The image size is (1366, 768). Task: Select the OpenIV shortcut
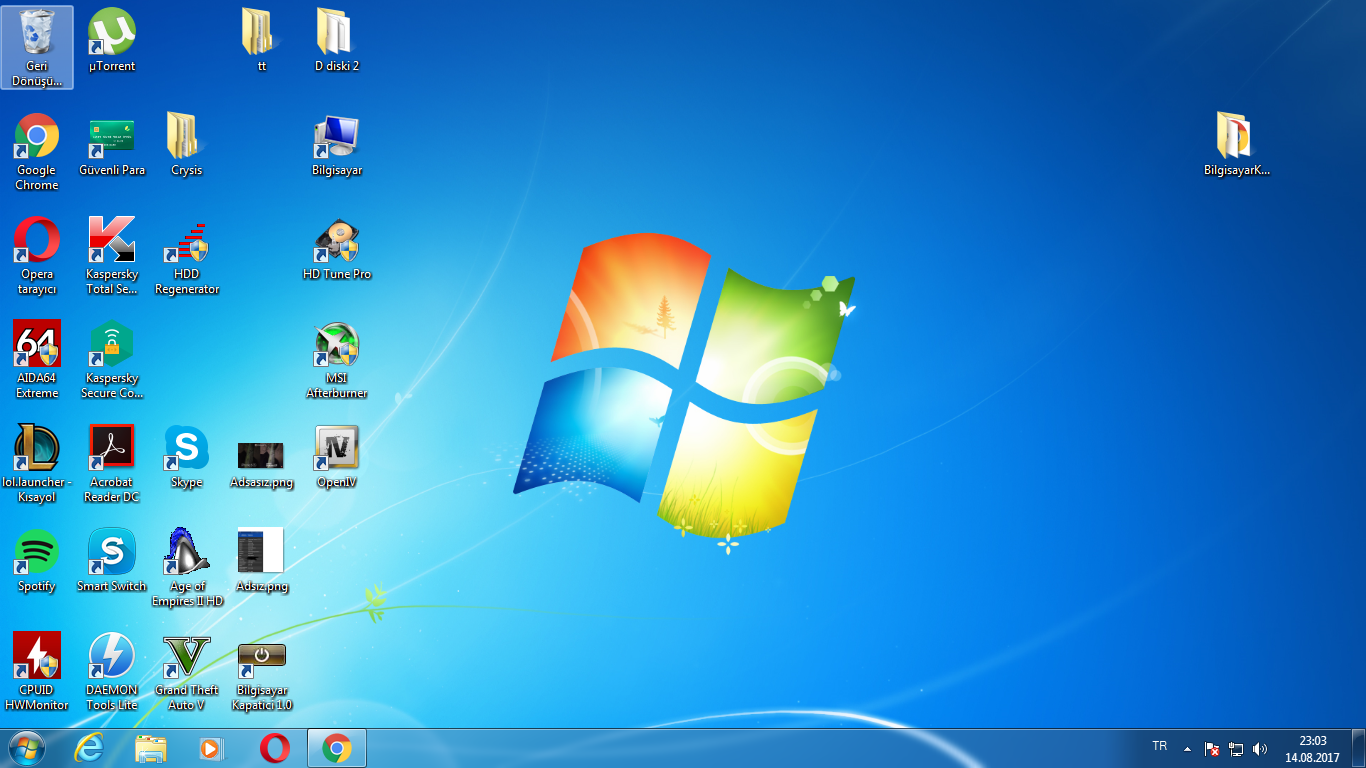pos(337,456)
